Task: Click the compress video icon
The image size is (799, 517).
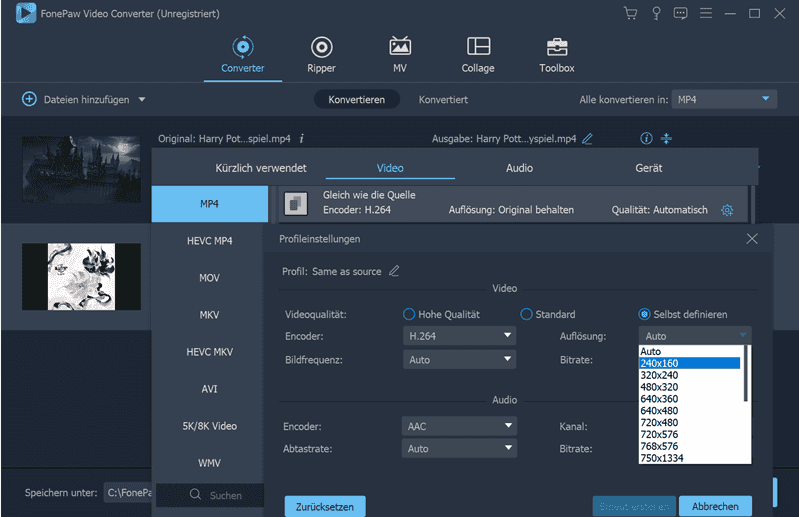Action: click(667, 139)
